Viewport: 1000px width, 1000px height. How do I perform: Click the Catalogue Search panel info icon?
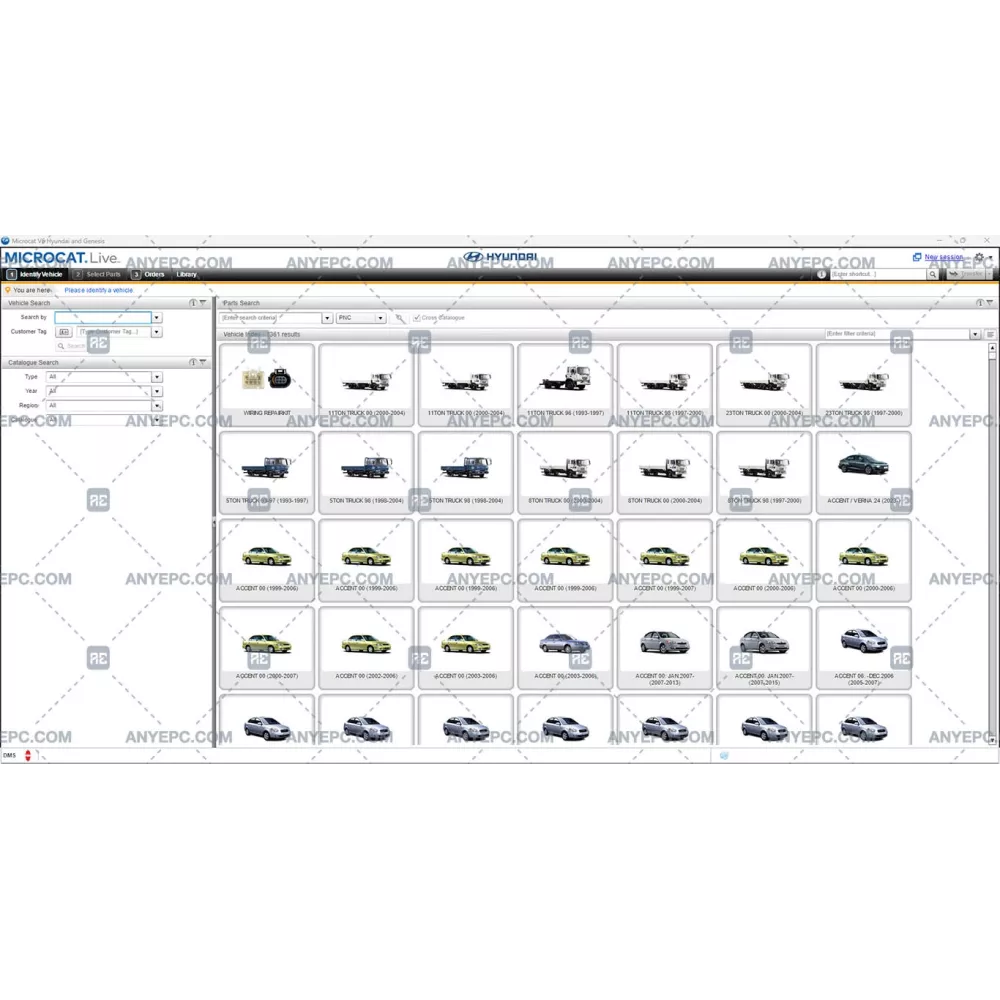(x=193, y=362)
